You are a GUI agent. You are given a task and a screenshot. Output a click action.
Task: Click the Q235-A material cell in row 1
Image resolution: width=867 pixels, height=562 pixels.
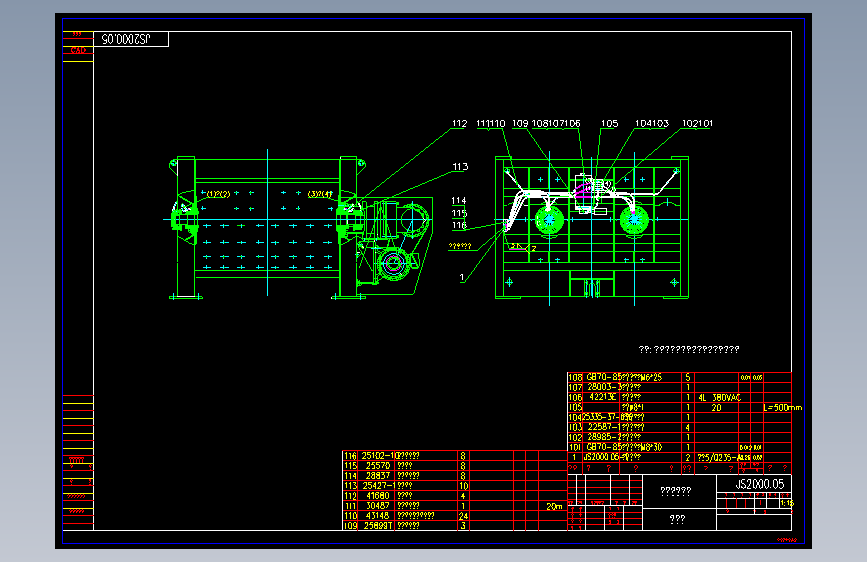click(x=720, y=457)
